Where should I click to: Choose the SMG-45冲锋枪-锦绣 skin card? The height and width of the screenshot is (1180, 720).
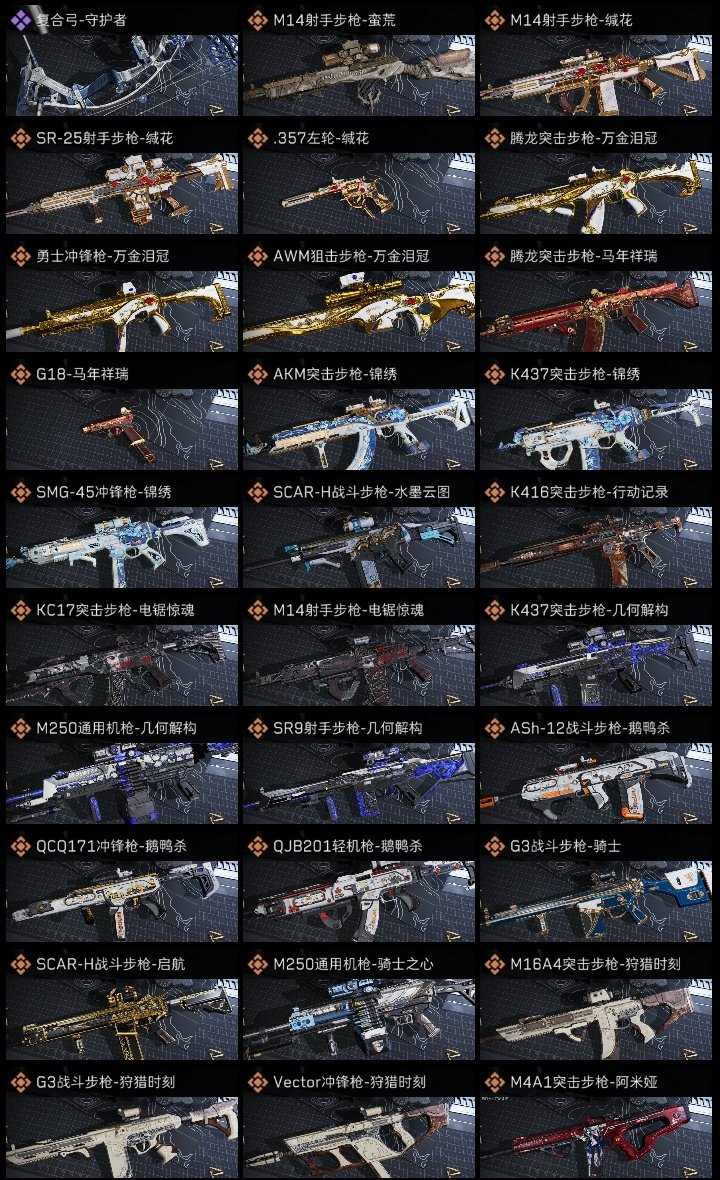point(122,535)
